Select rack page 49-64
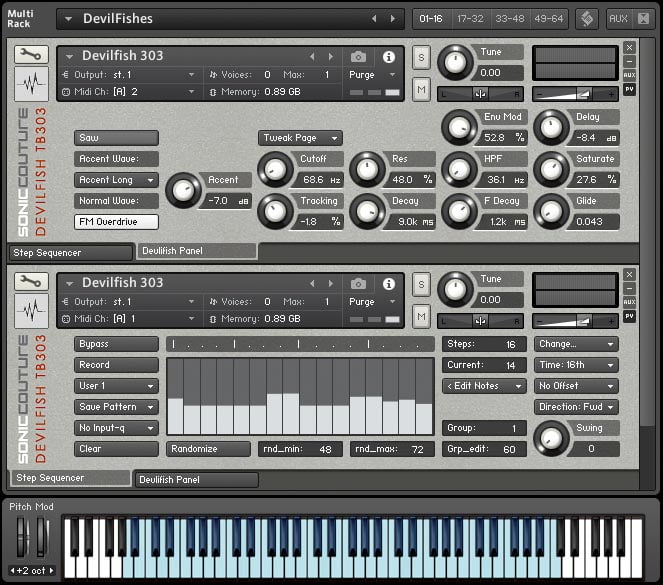 [x=548, y=19]
